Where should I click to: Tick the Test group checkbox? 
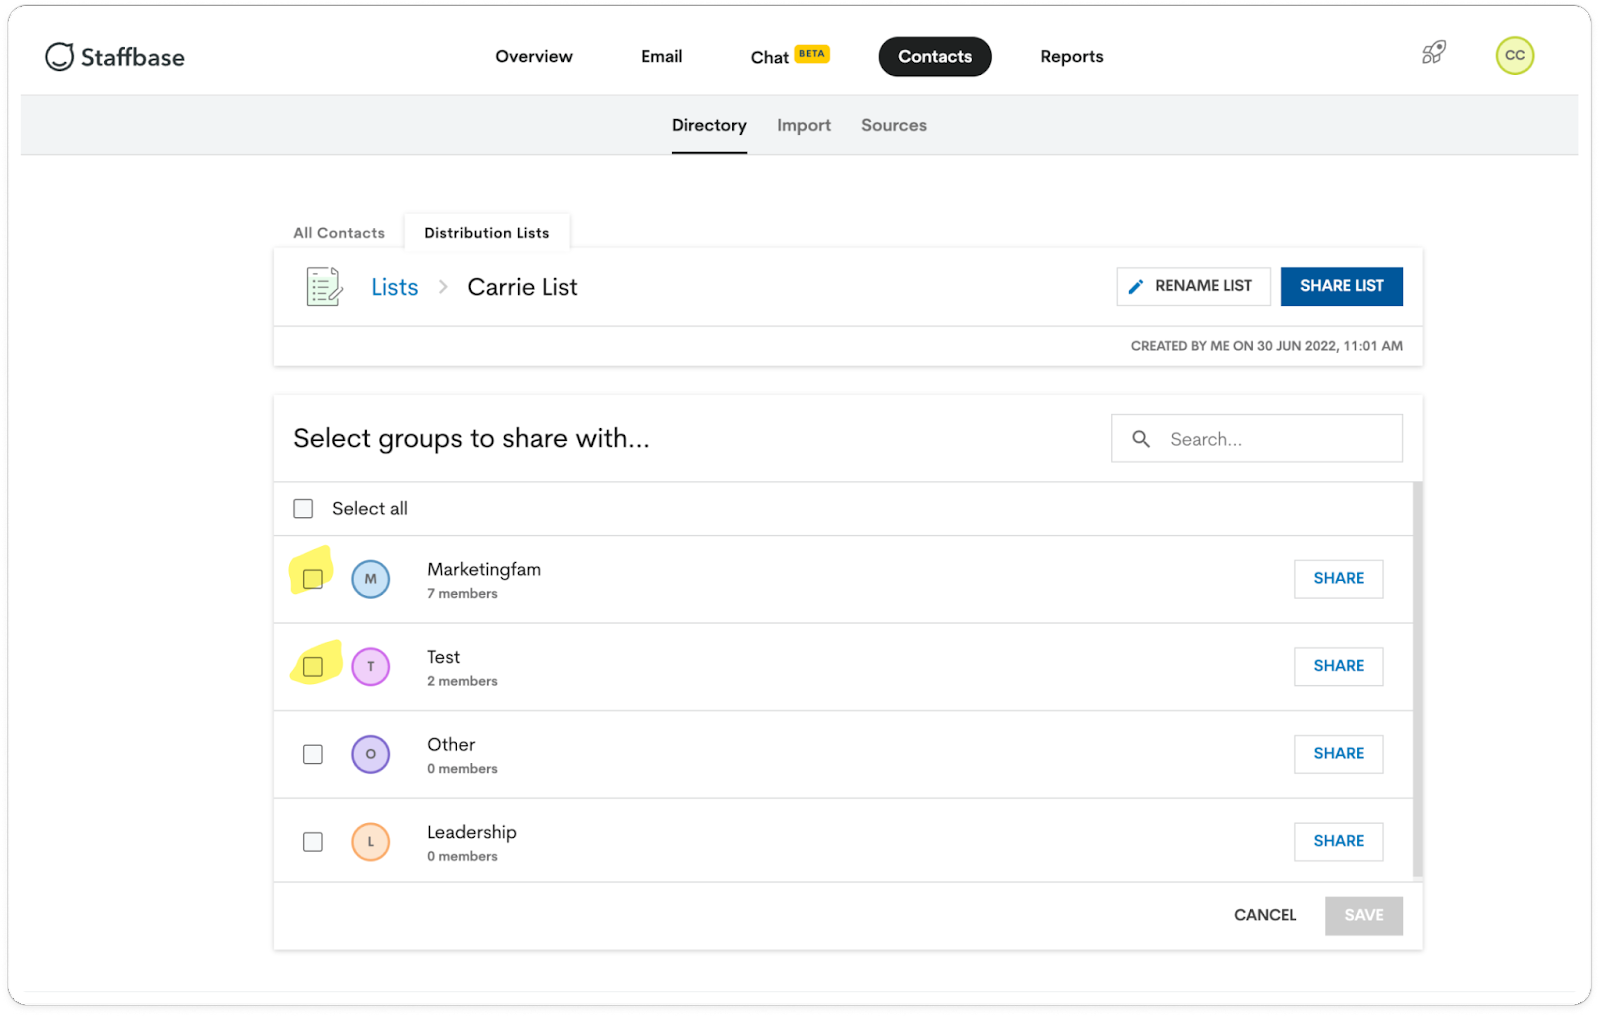pyautogui.click(x=313, y=667)
